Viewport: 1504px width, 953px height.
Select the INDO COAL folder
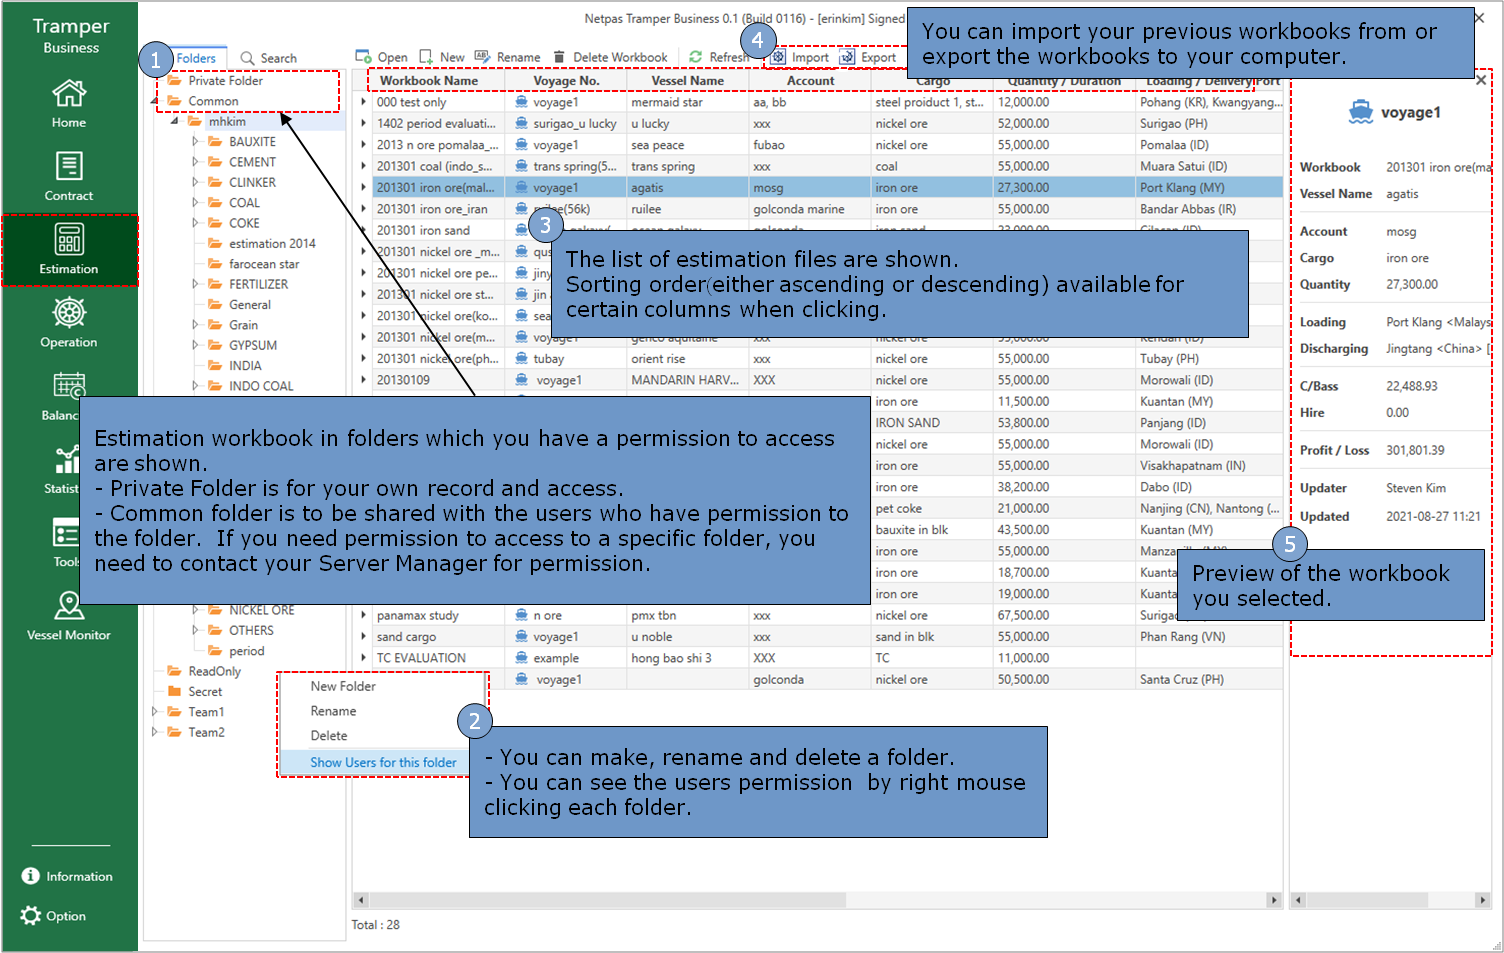(261, 386)
